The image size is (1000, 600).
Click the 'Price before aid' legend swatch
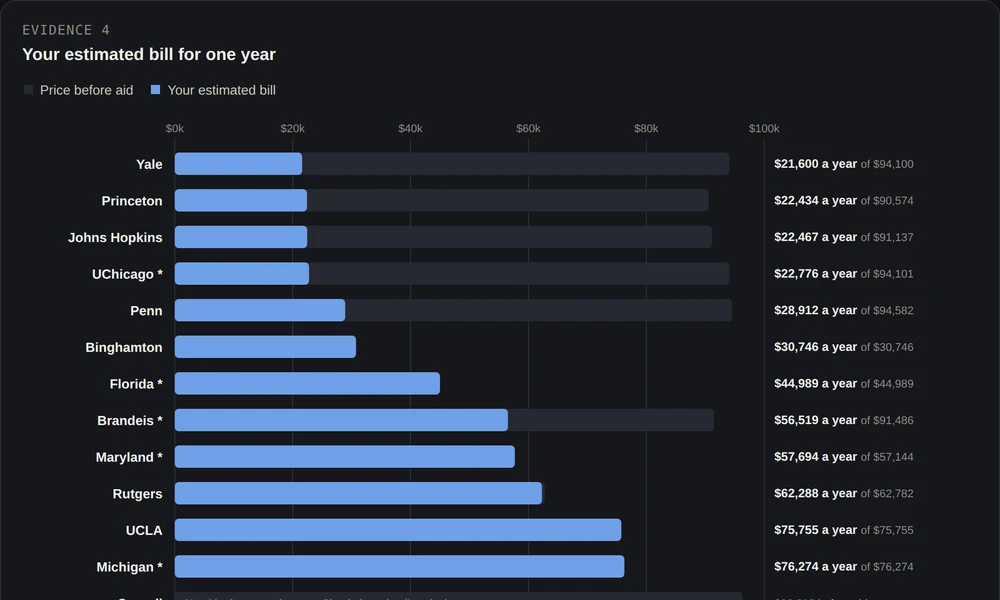28,90
